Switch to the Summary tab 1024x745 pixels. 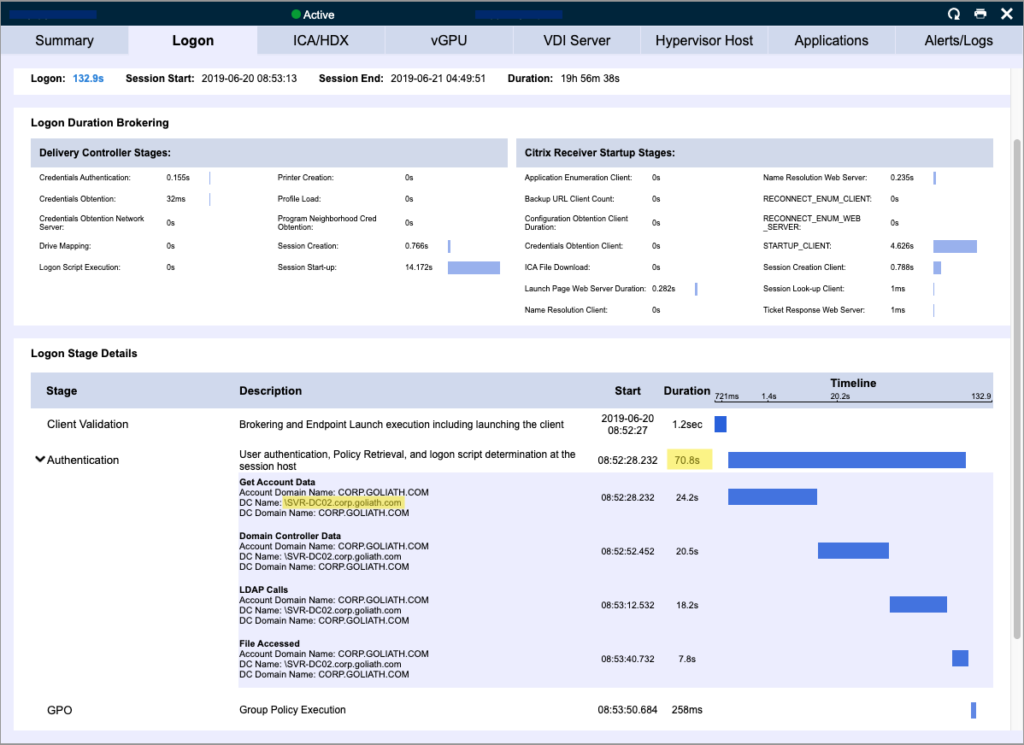(63, 40)
